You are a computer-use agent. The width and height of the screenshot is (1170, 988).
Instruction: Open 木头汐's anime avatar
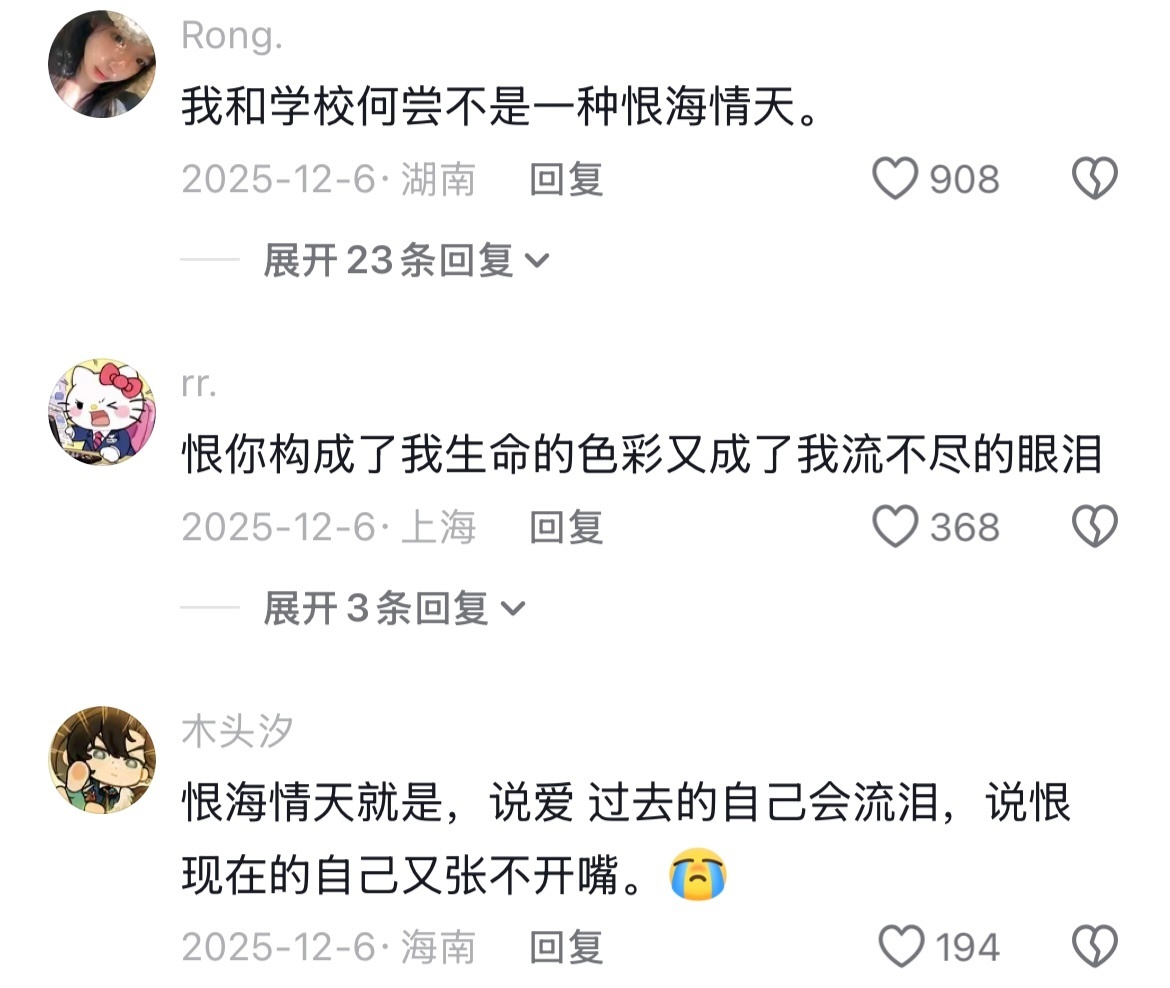tap(102, 760)
